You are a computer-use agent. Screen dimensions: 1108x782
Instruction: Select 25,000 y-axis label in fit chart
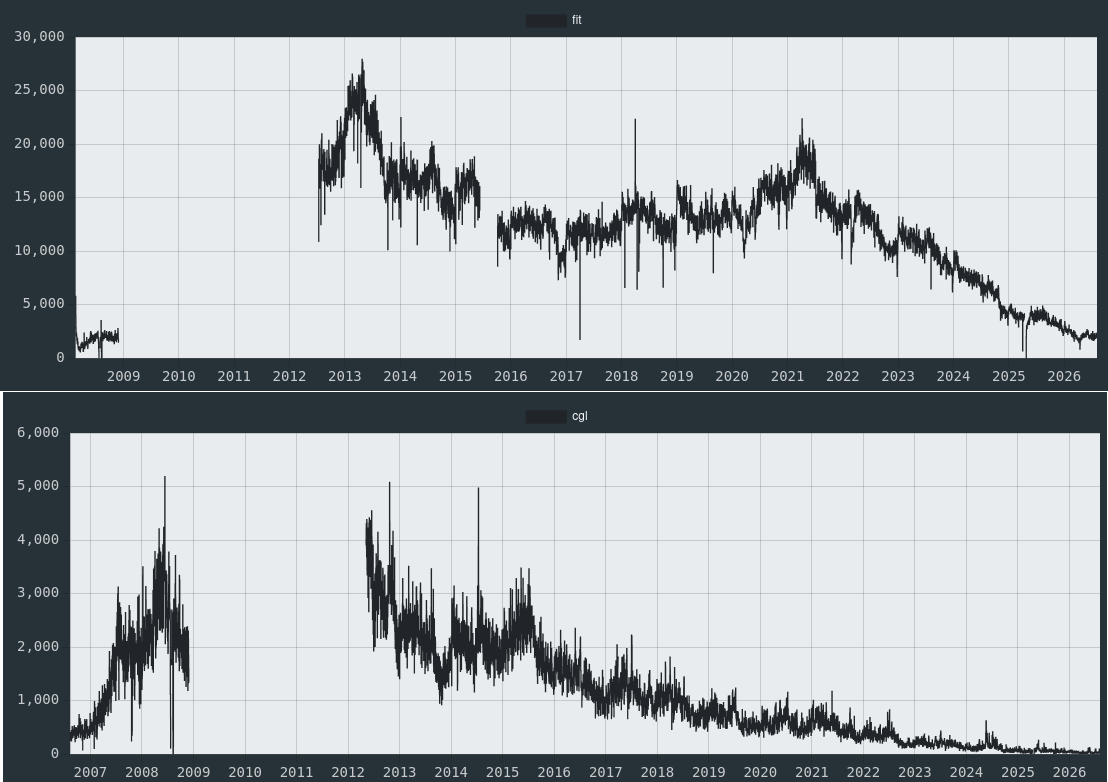(x=39, y=90)
